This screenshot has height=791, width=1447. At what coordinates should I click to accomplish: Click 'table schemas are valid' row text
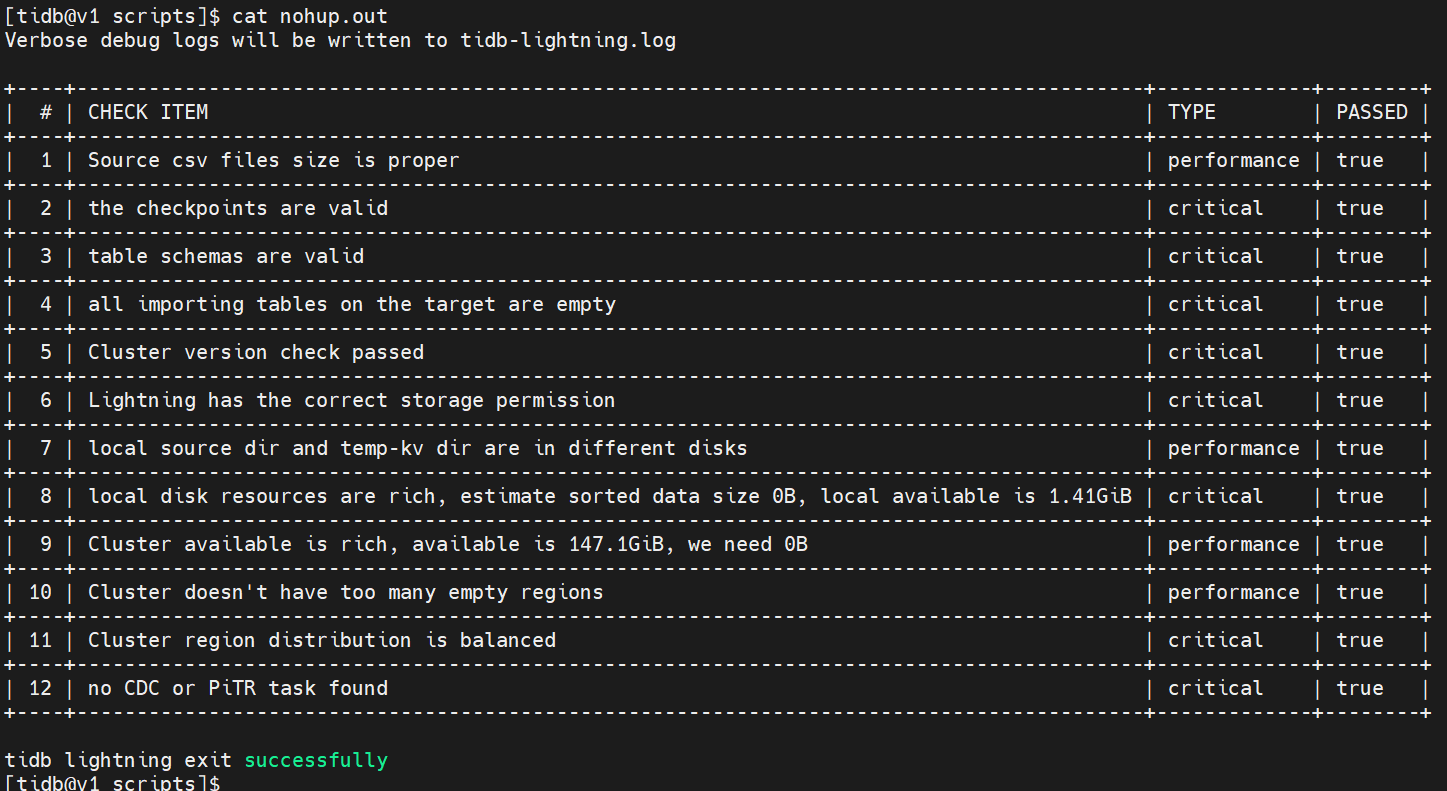point(226,256)
